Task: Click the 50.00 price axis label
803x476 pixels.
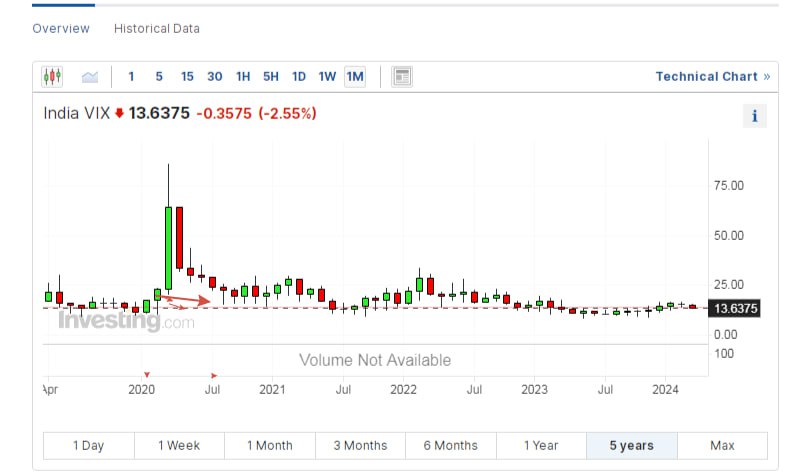Action: click(x=729, y=236)
